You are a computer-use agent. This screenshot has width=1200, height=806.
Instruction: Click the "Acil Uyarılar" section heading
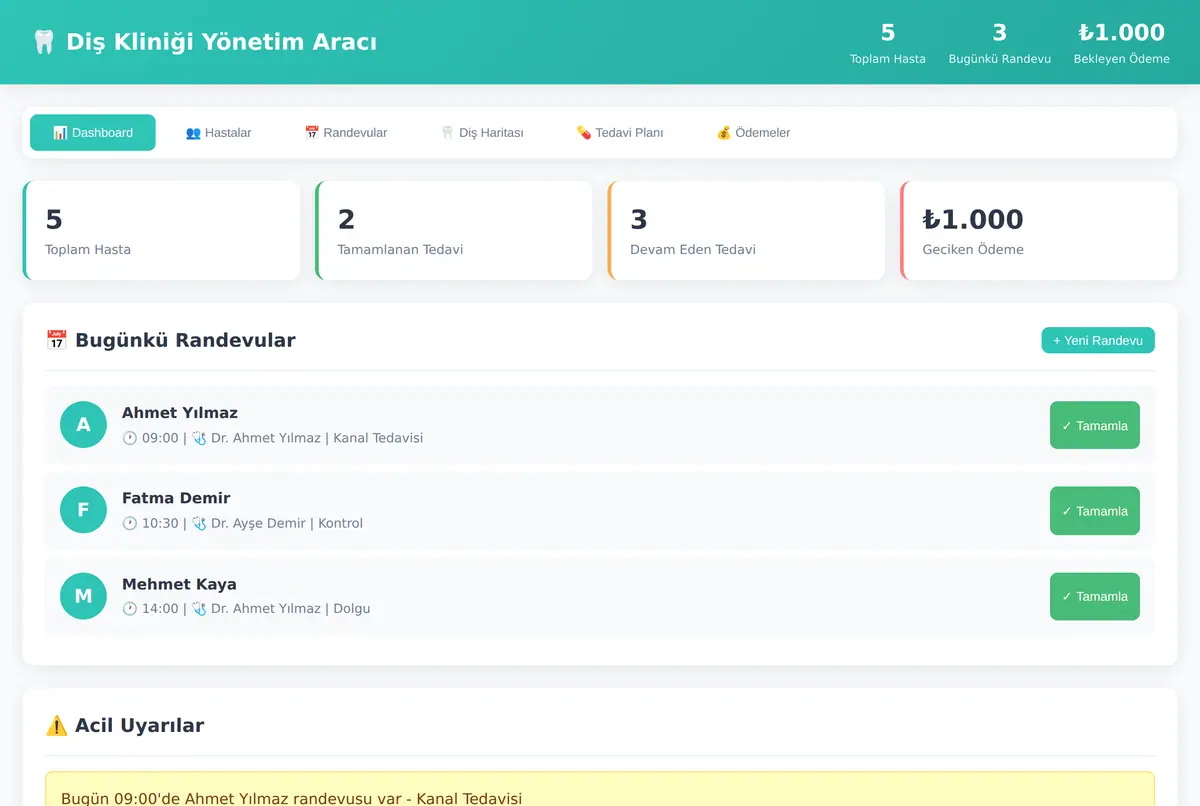tap(139, 725)
